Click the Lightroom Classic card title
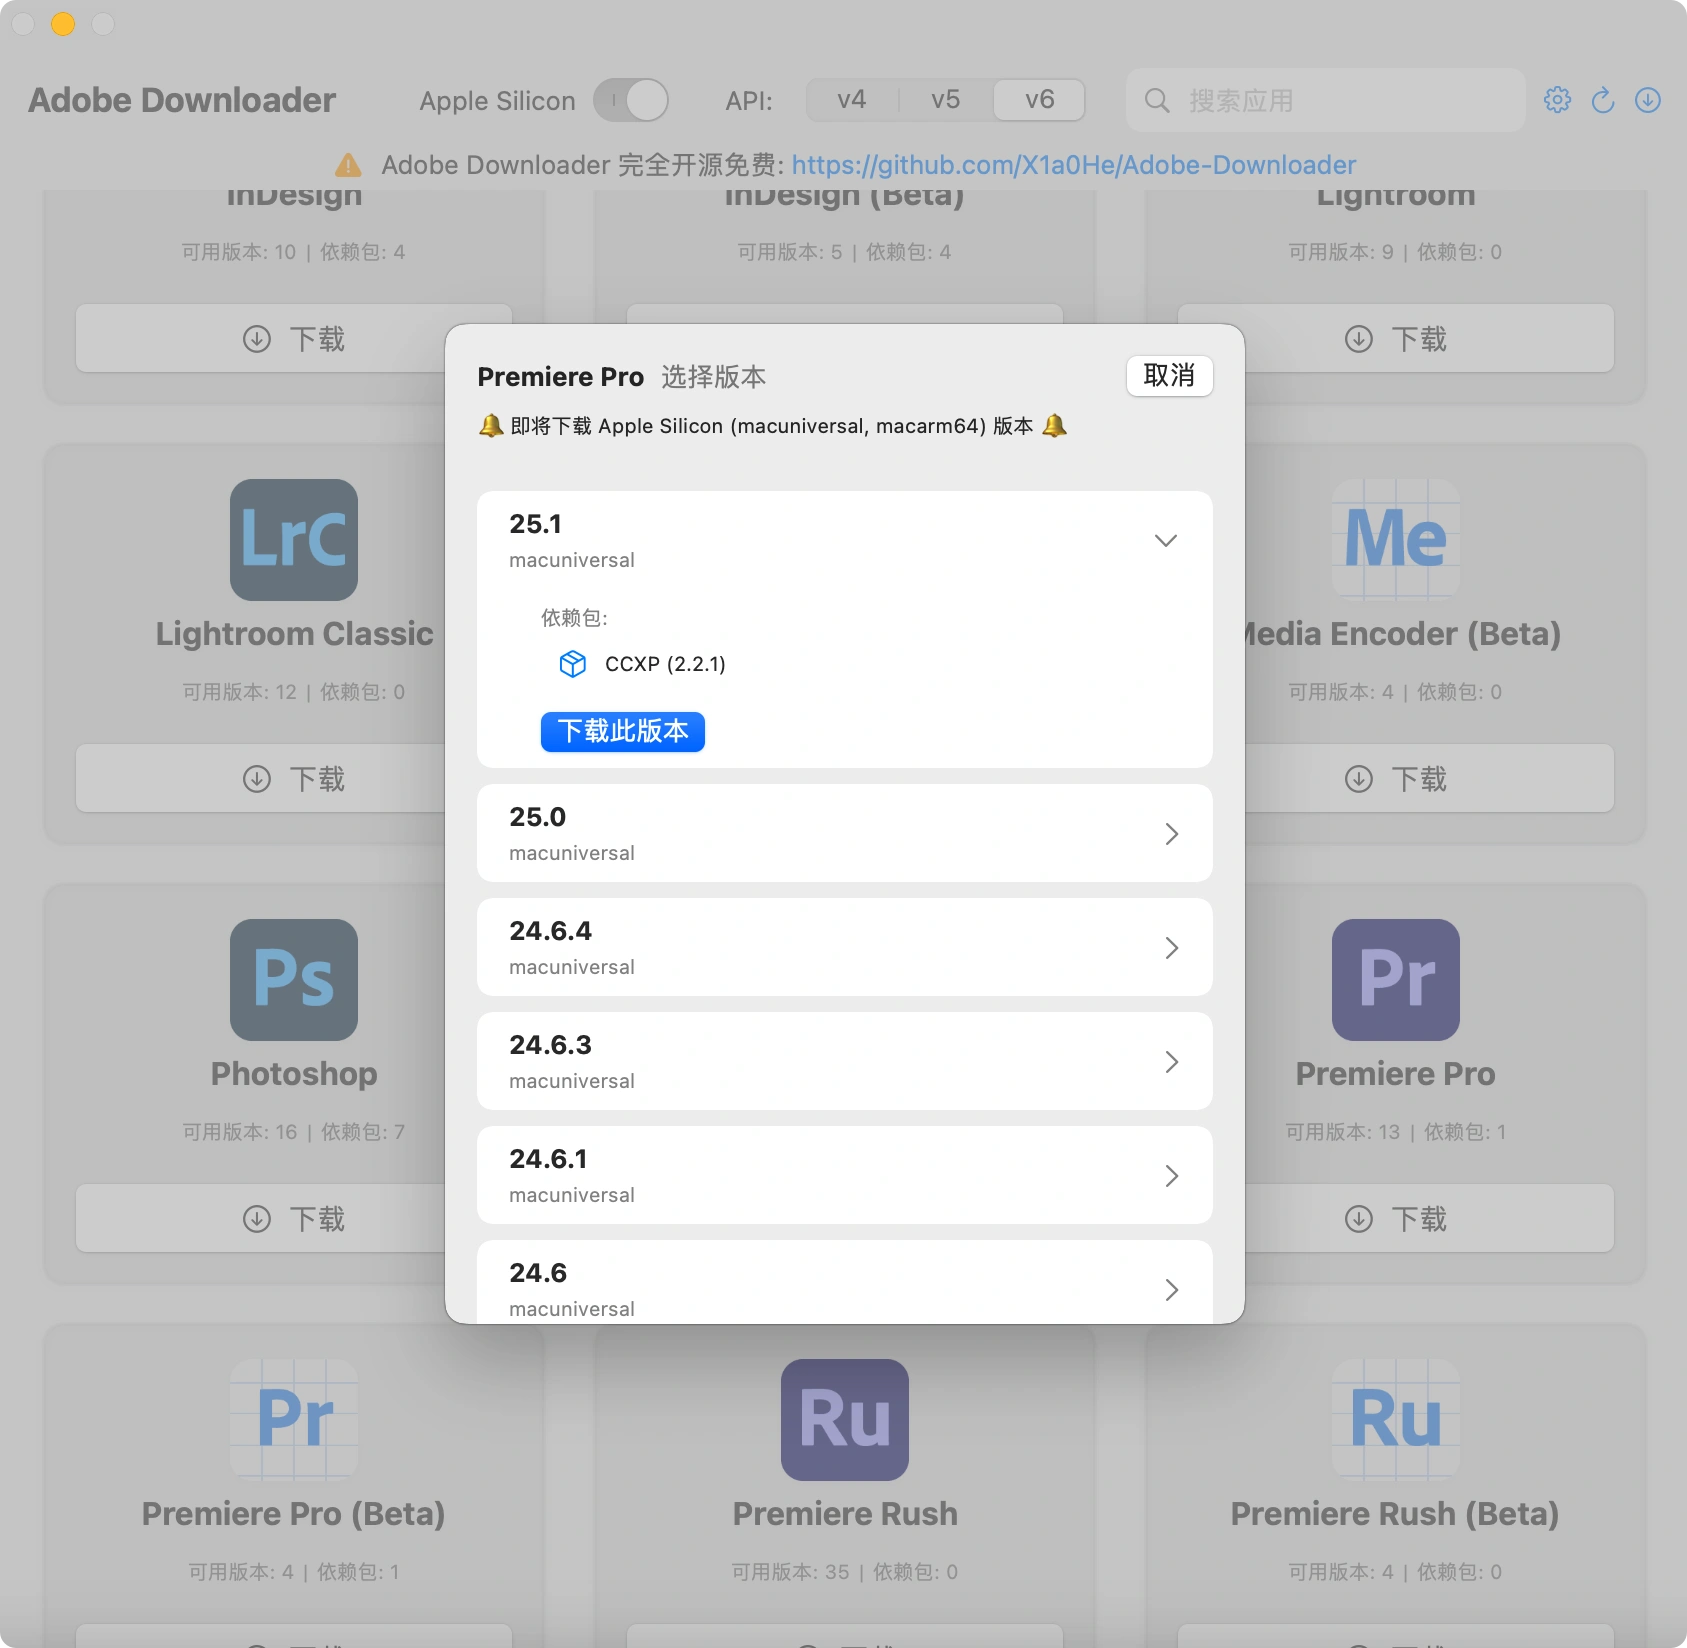 tap(294, 634)
